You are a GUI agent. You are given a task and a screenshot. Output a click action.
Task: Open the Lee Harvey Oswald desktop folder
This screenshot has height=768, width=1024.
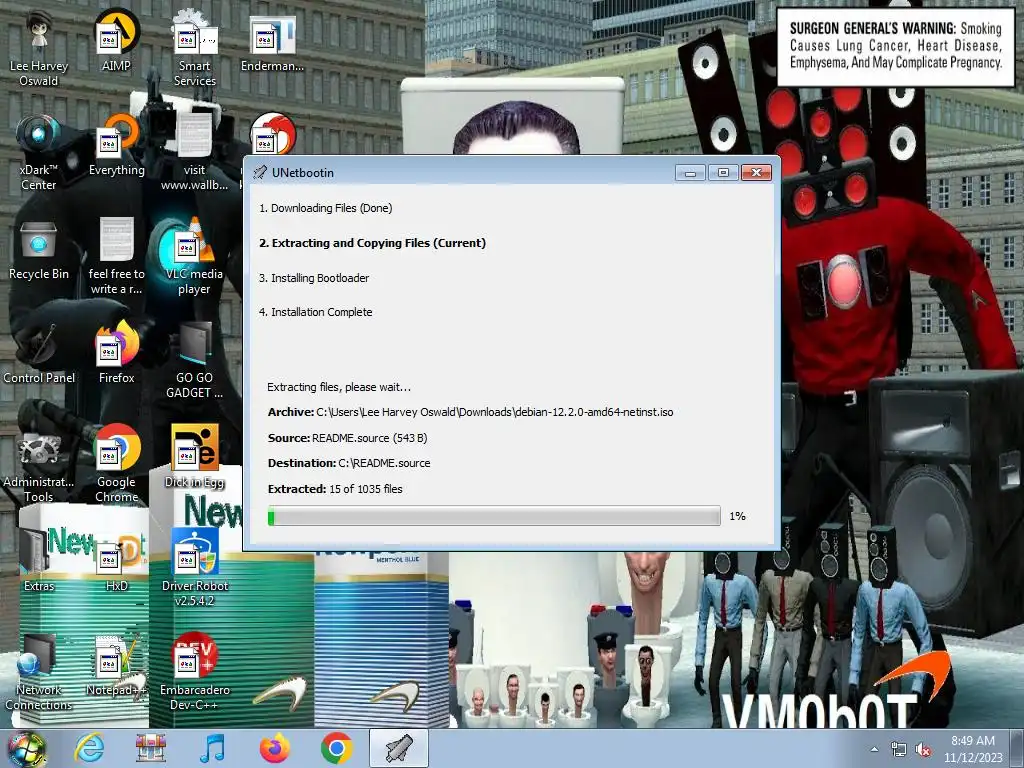39,48
